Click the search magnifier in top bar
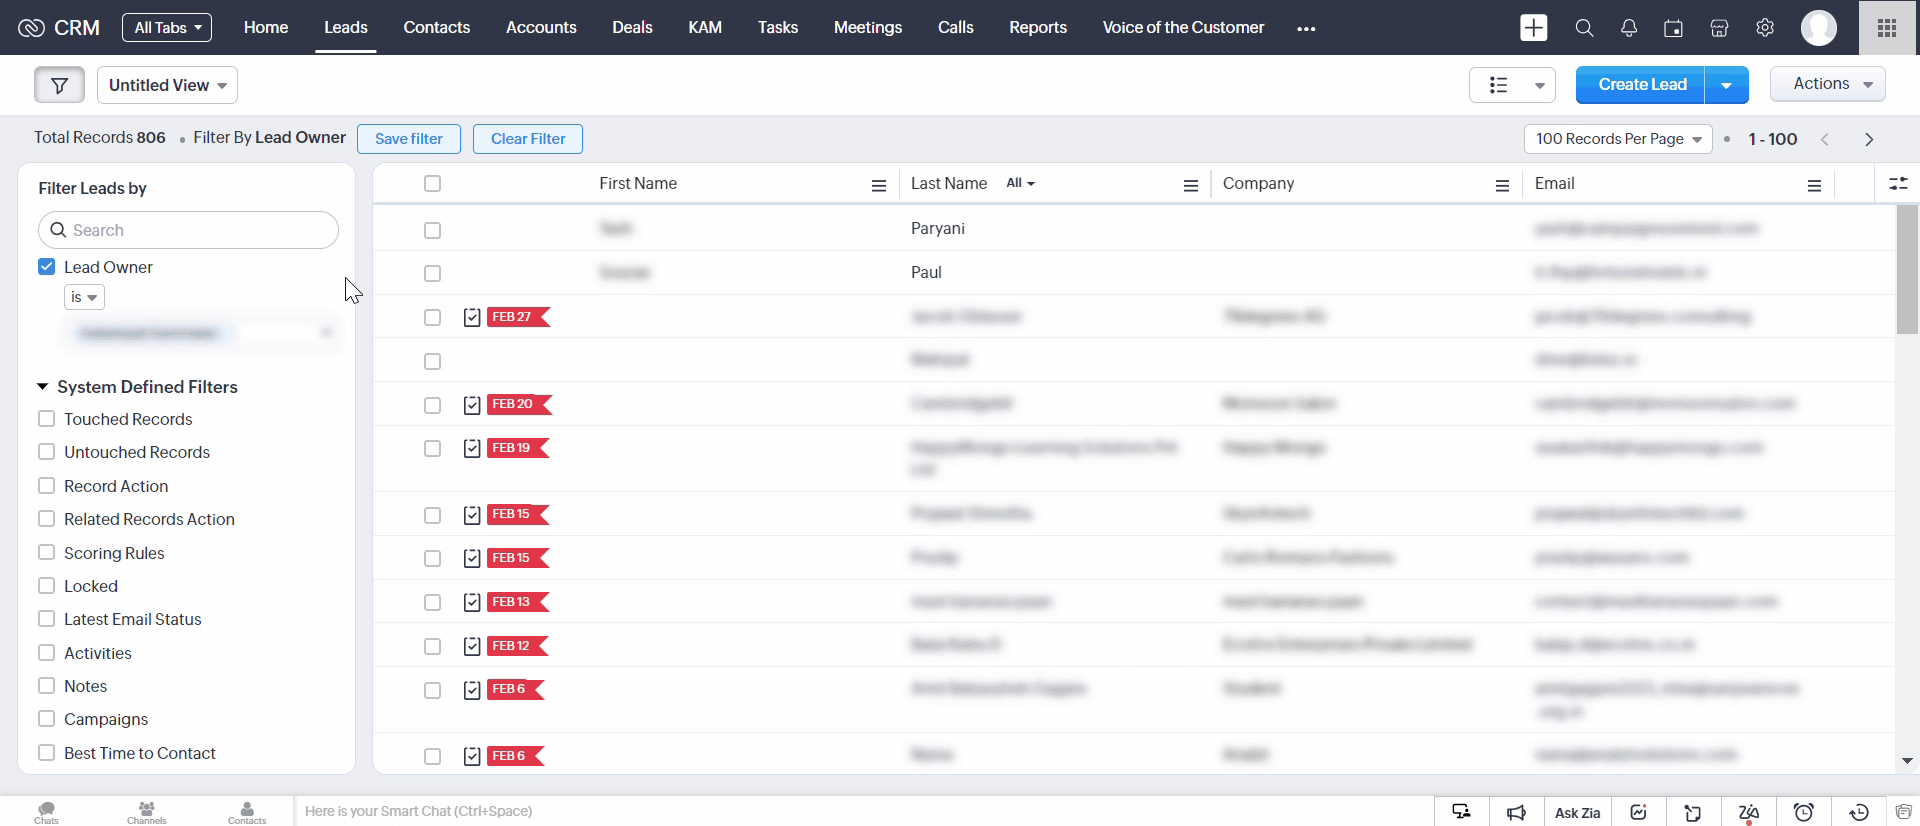The height and width of the screenshot is (826, 1920). click(x=1584, y=28)
